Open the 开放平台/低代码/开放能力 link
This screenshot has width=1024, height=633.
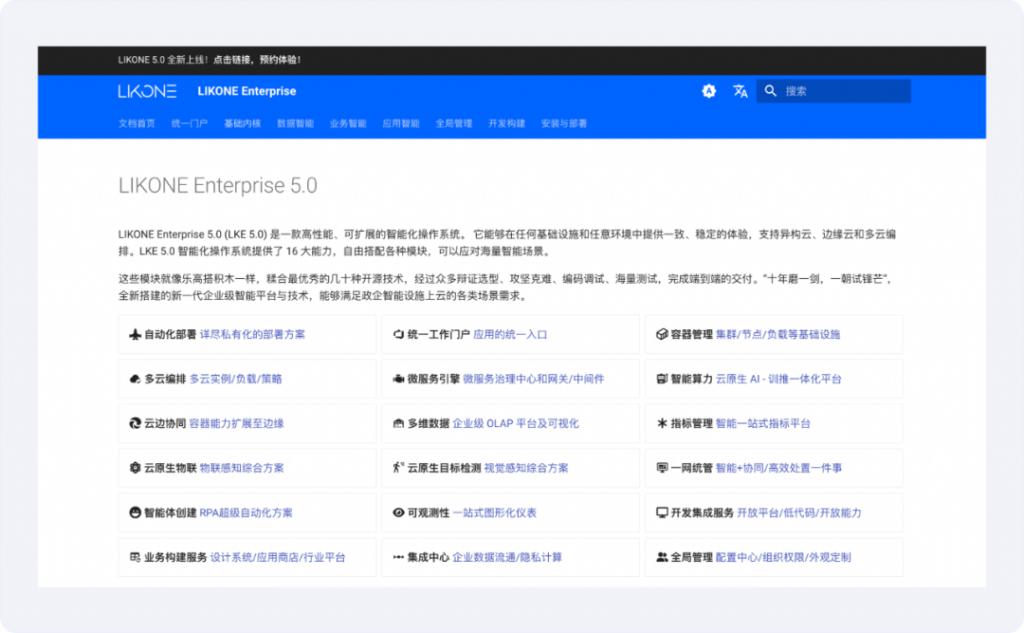click(x=799, y=513)
